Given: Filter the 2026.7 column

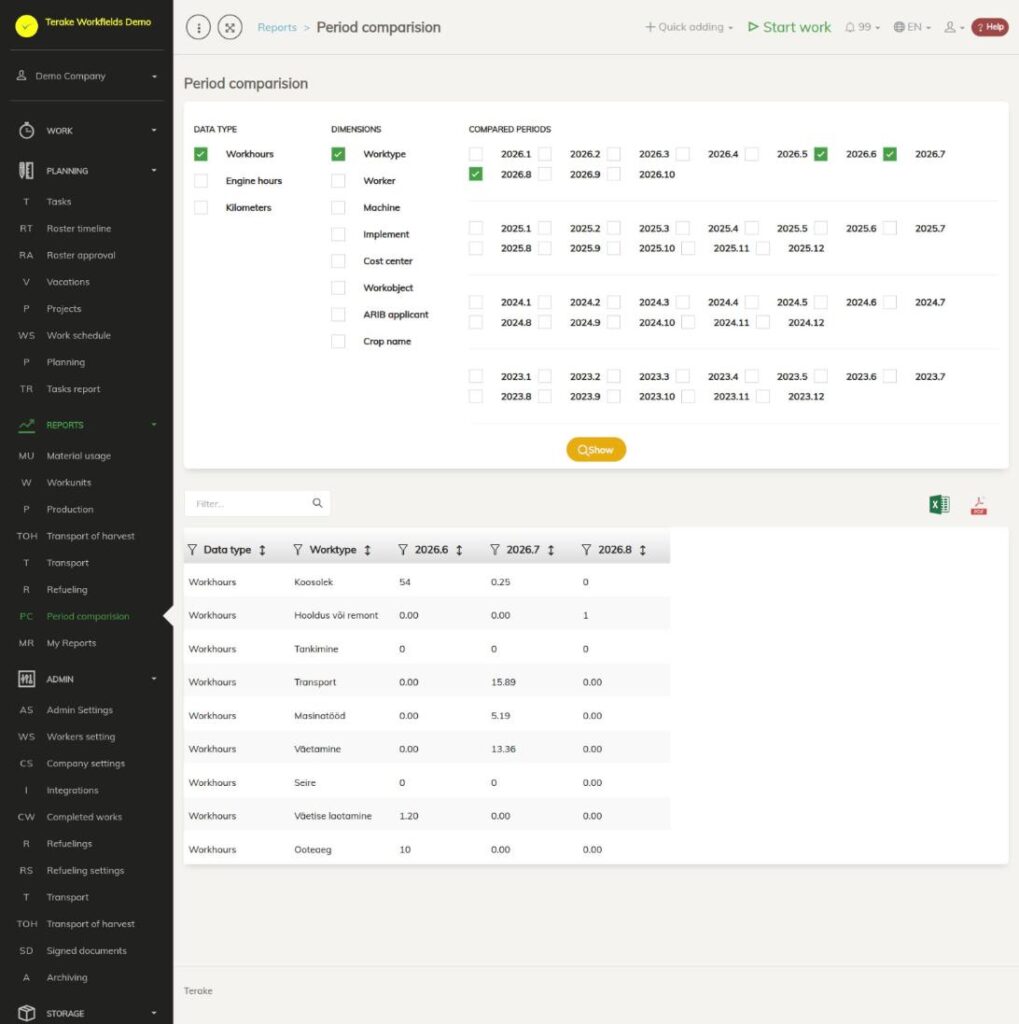Looking at the screenshot, I should coord(494,550).
